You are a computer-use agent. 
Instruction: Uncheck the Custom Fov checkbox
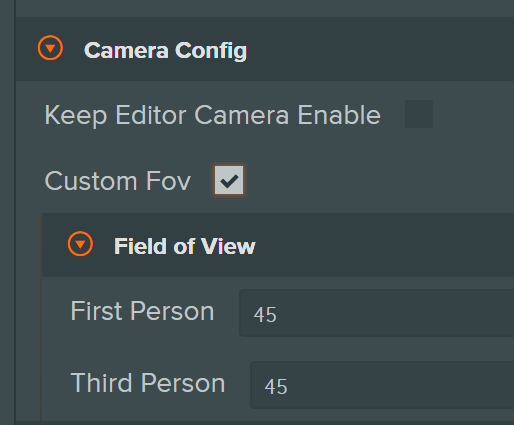pyautogui.click(x=229, y=180)
